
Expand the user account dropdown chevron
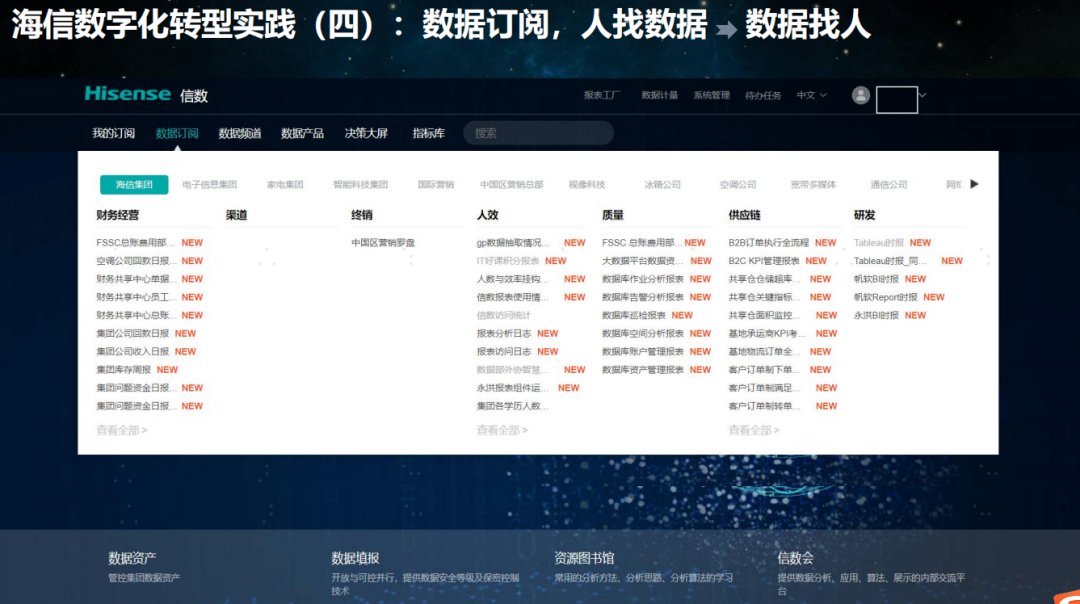[923, 95]
